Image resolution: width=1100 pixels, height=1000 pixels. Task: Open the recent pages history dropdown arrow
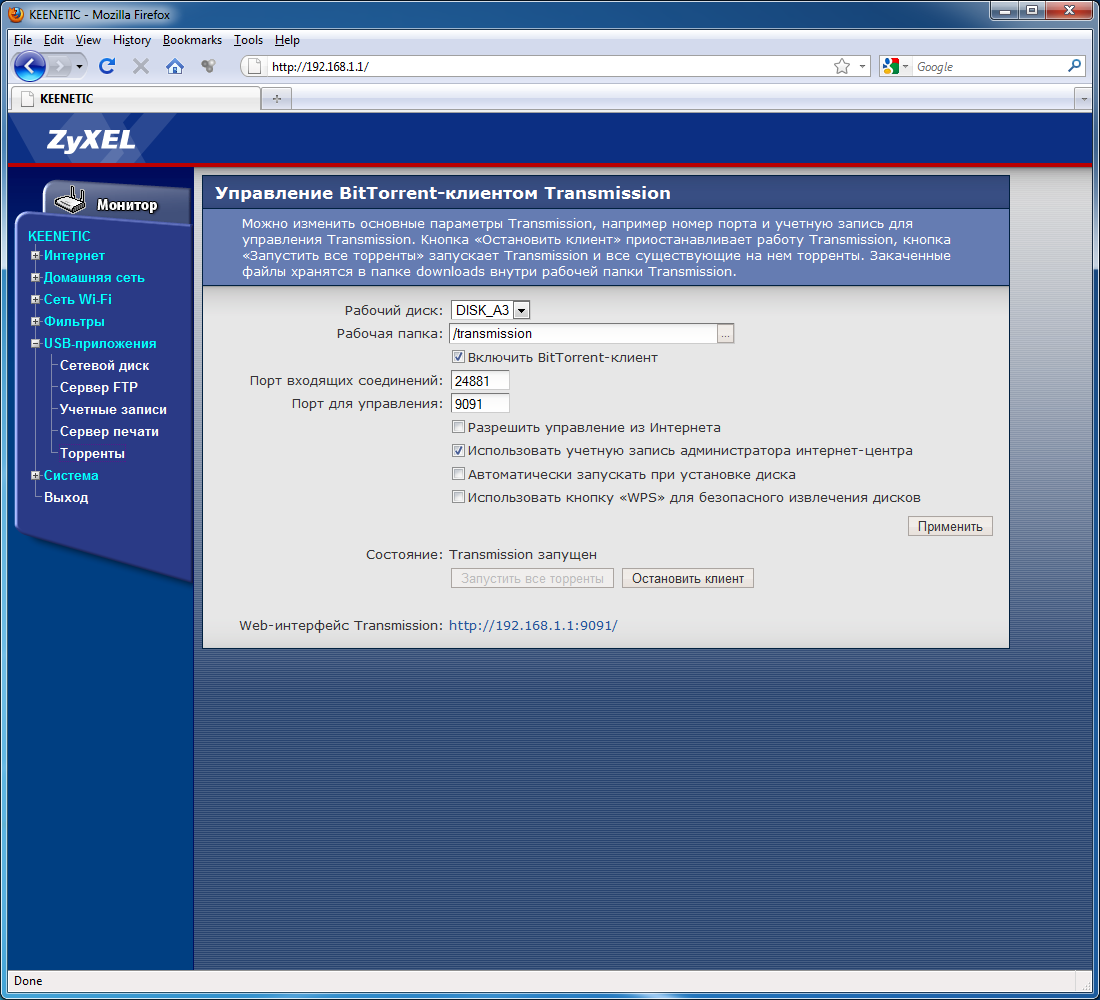coord(79,67)
